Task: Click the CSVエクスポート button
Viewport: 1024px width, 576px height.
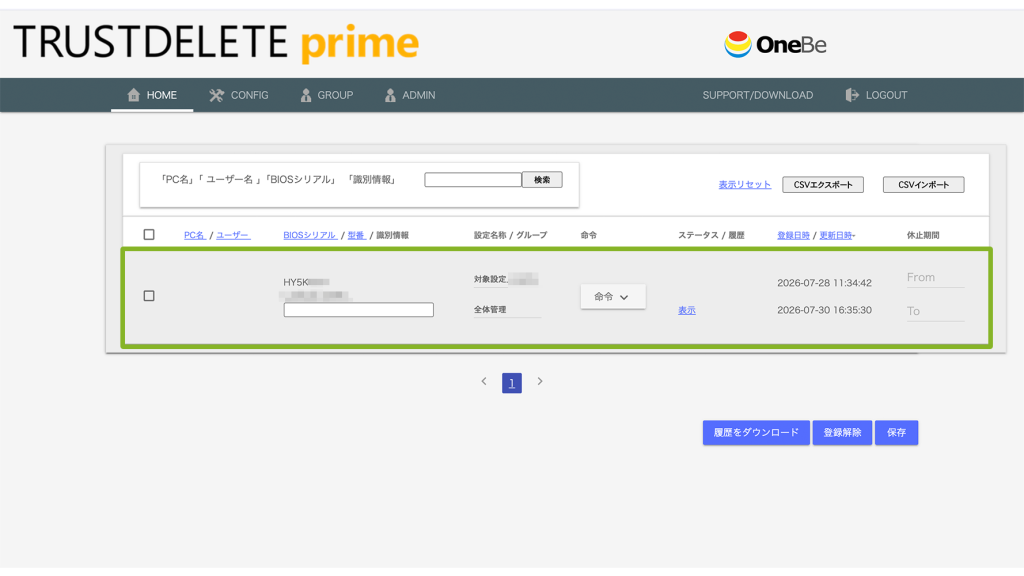Action: [823, 185]
